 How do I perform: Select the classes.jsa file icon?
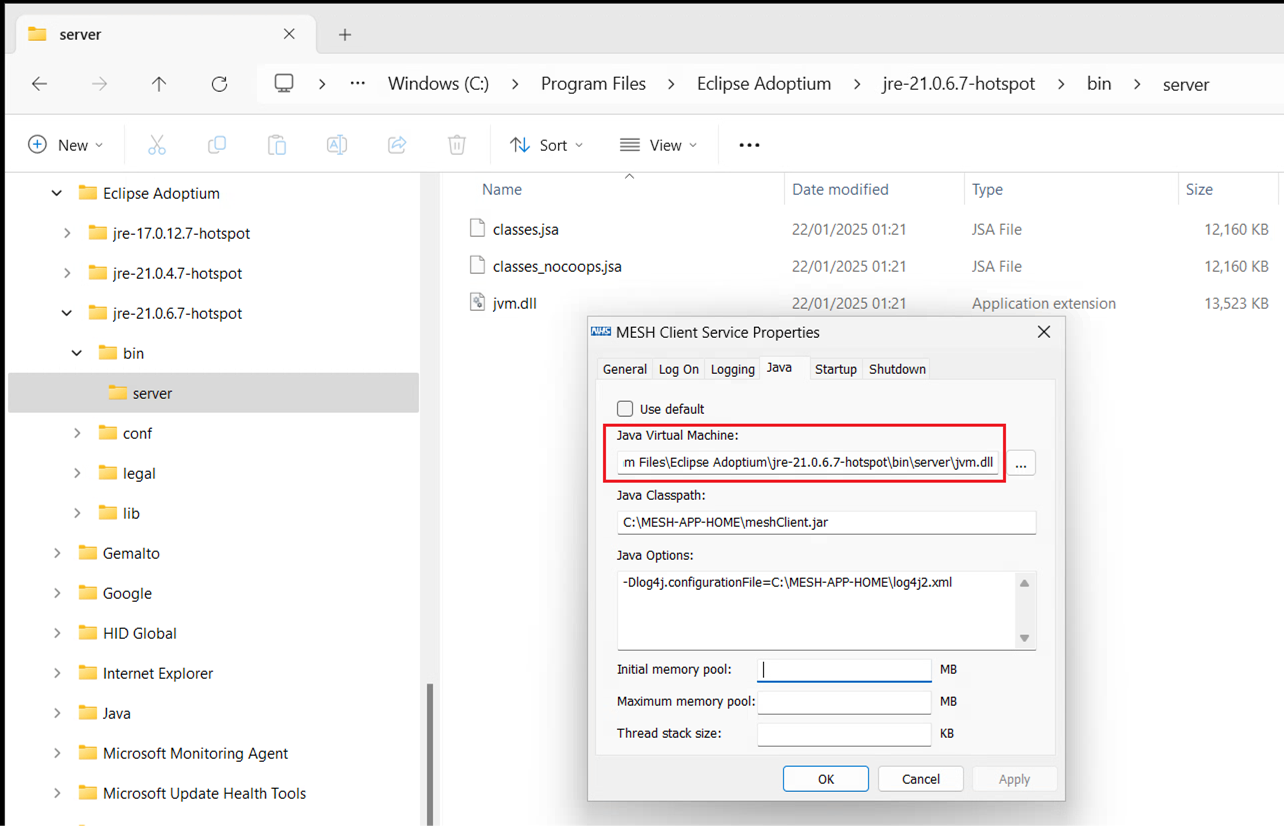pos(478,229)
